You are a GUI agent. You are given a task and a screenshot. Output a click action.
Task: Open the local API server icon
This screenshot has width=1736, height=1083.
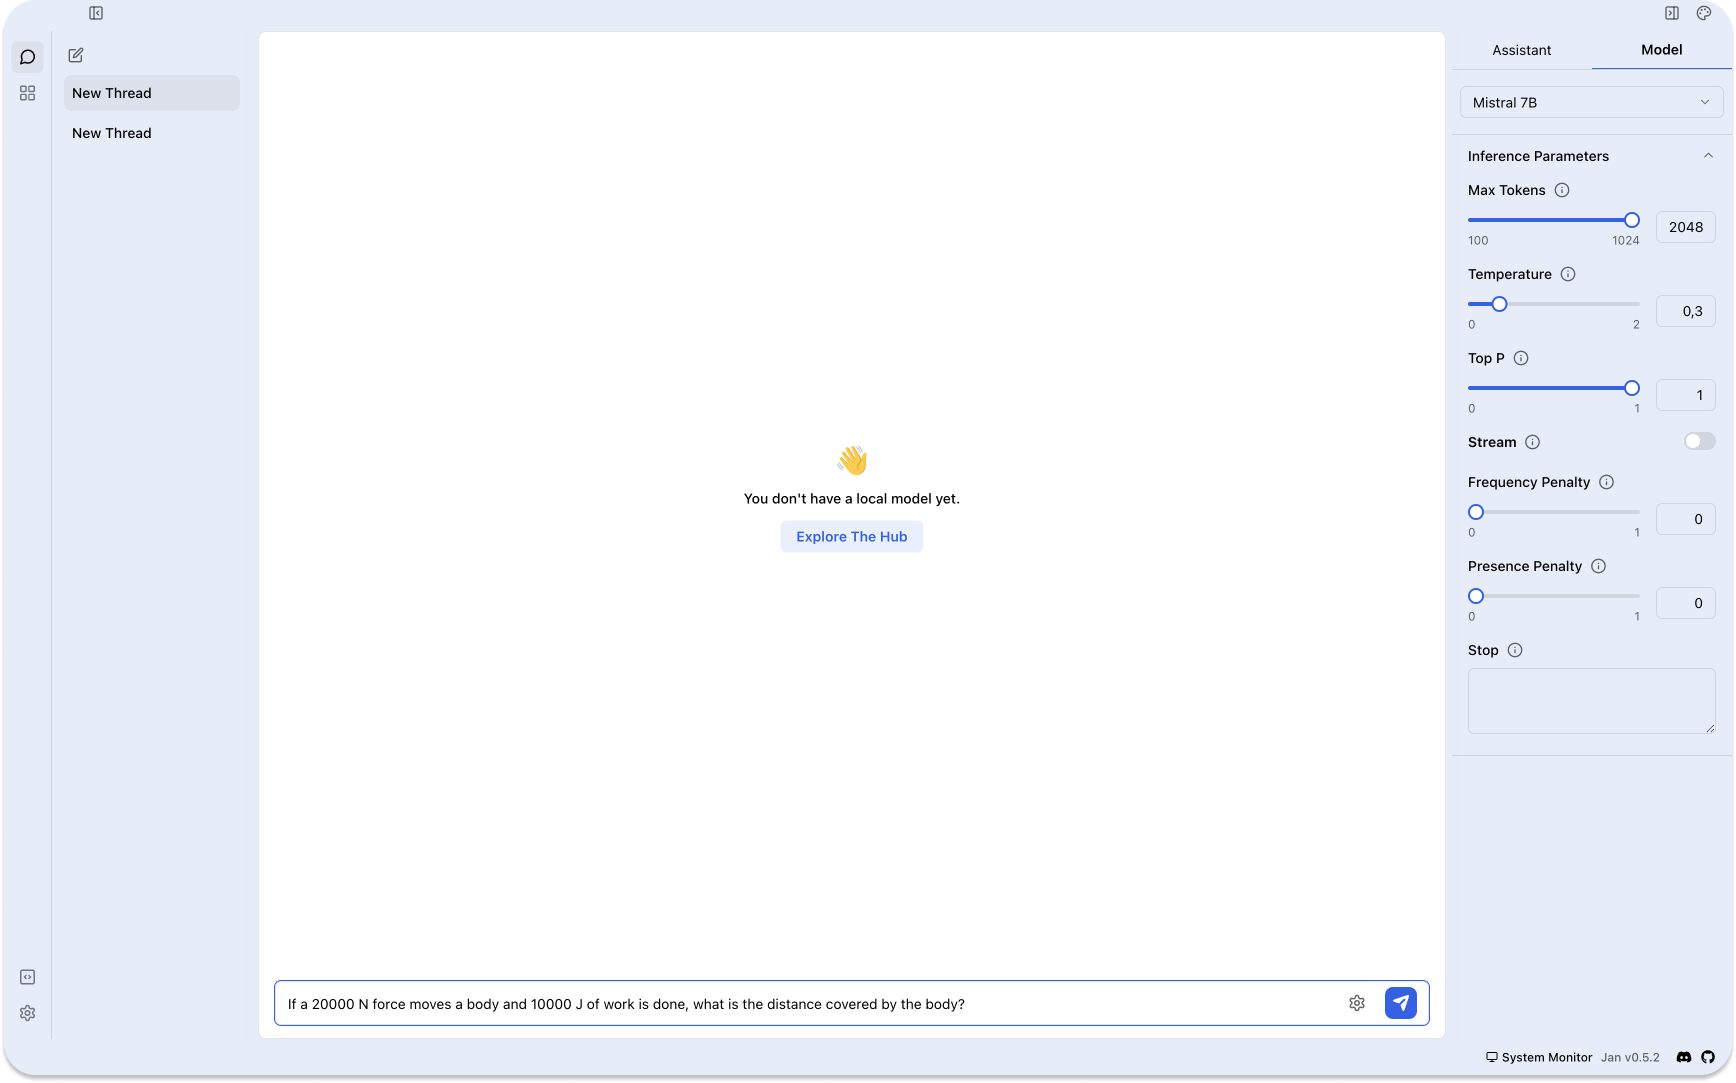coord(28,977)
